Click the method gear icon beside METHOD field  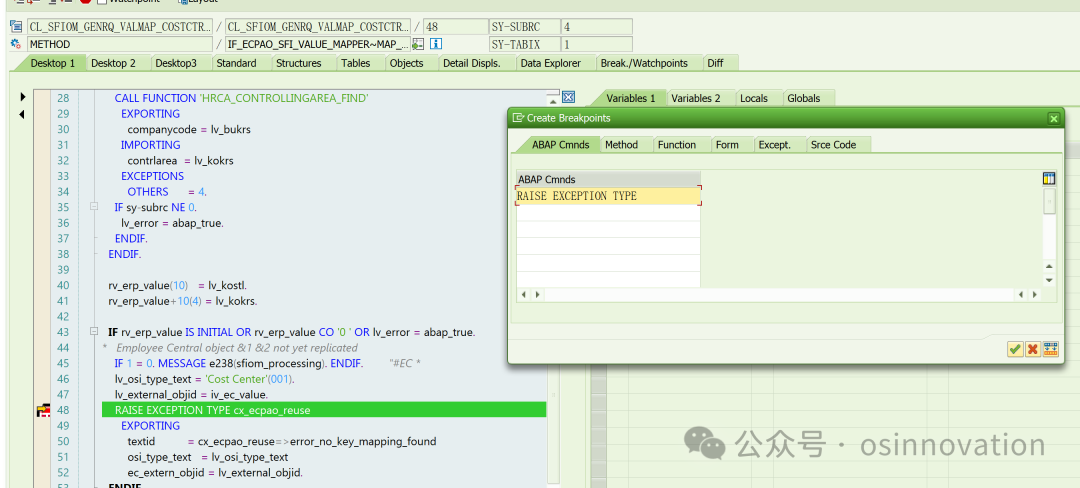coord(17,44)
